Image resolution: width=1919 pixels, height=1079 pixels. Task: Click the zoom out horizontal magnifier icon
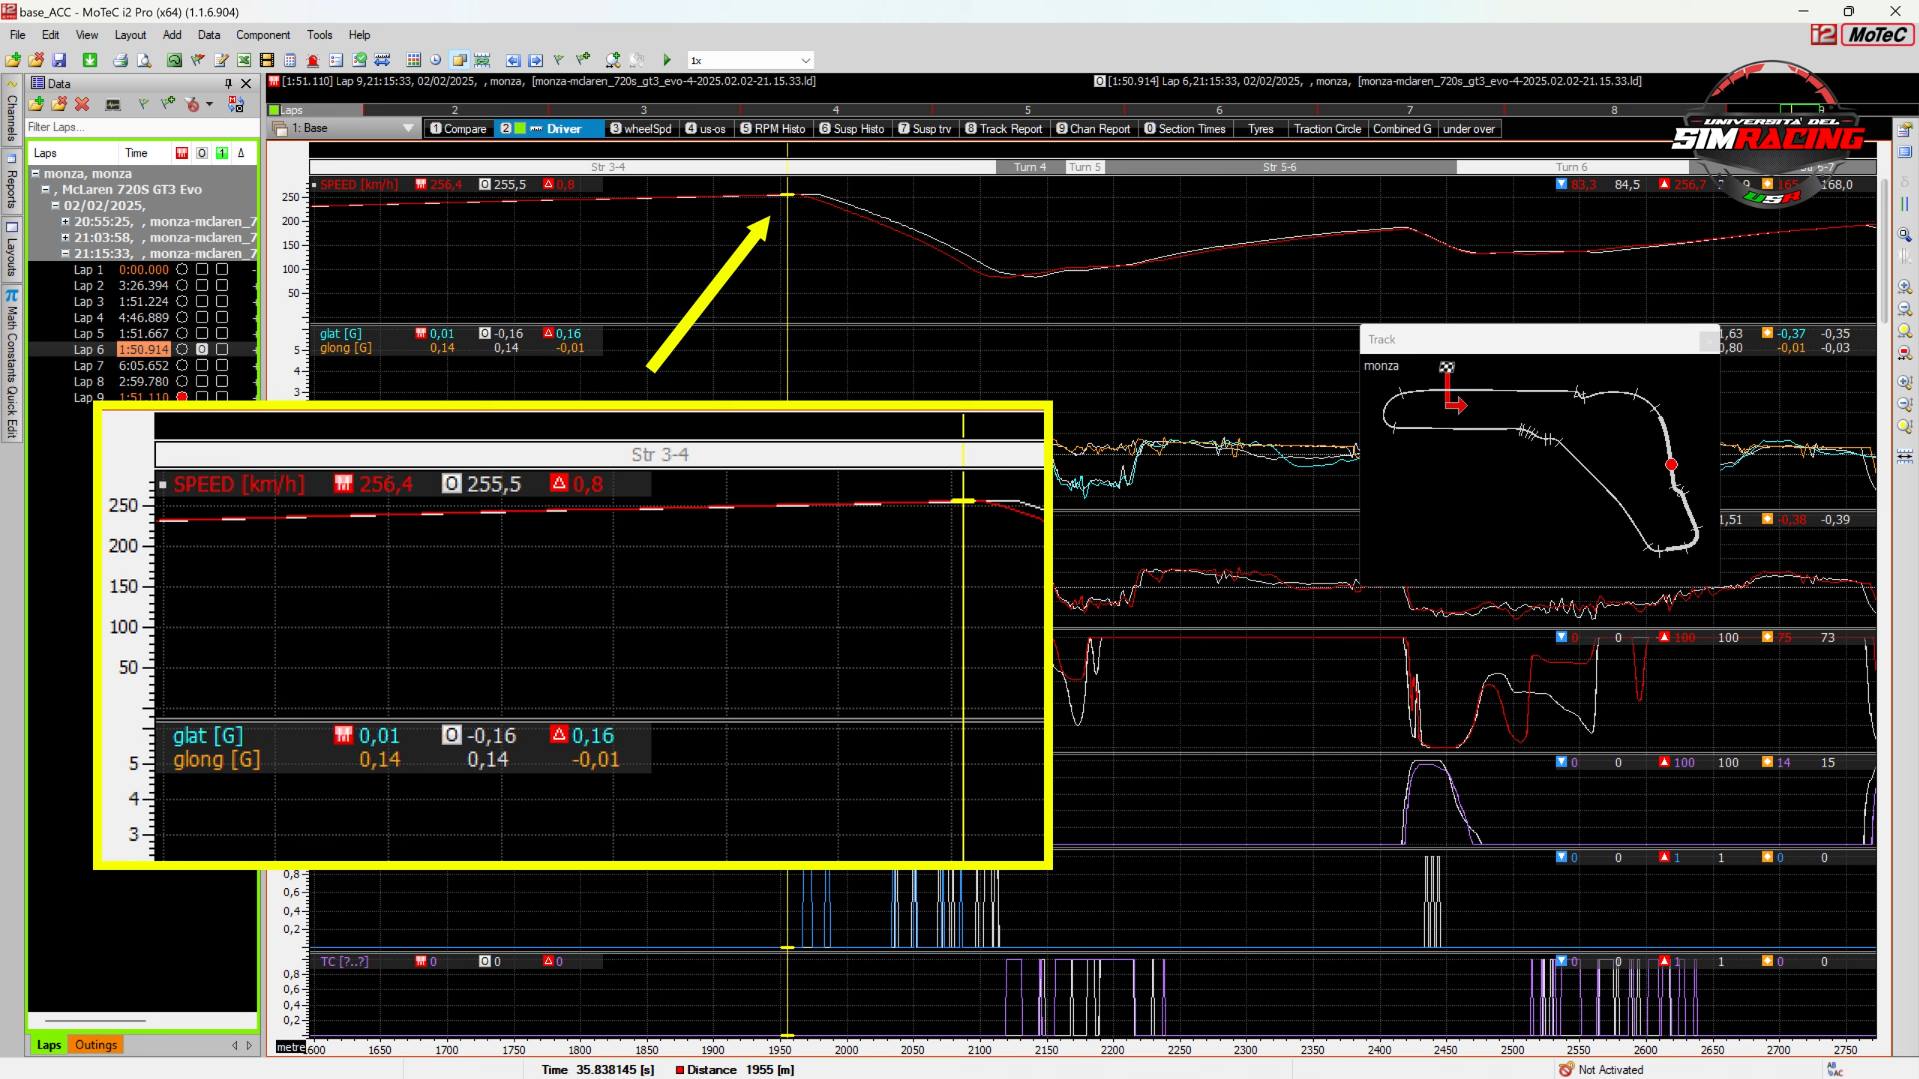1904,309
